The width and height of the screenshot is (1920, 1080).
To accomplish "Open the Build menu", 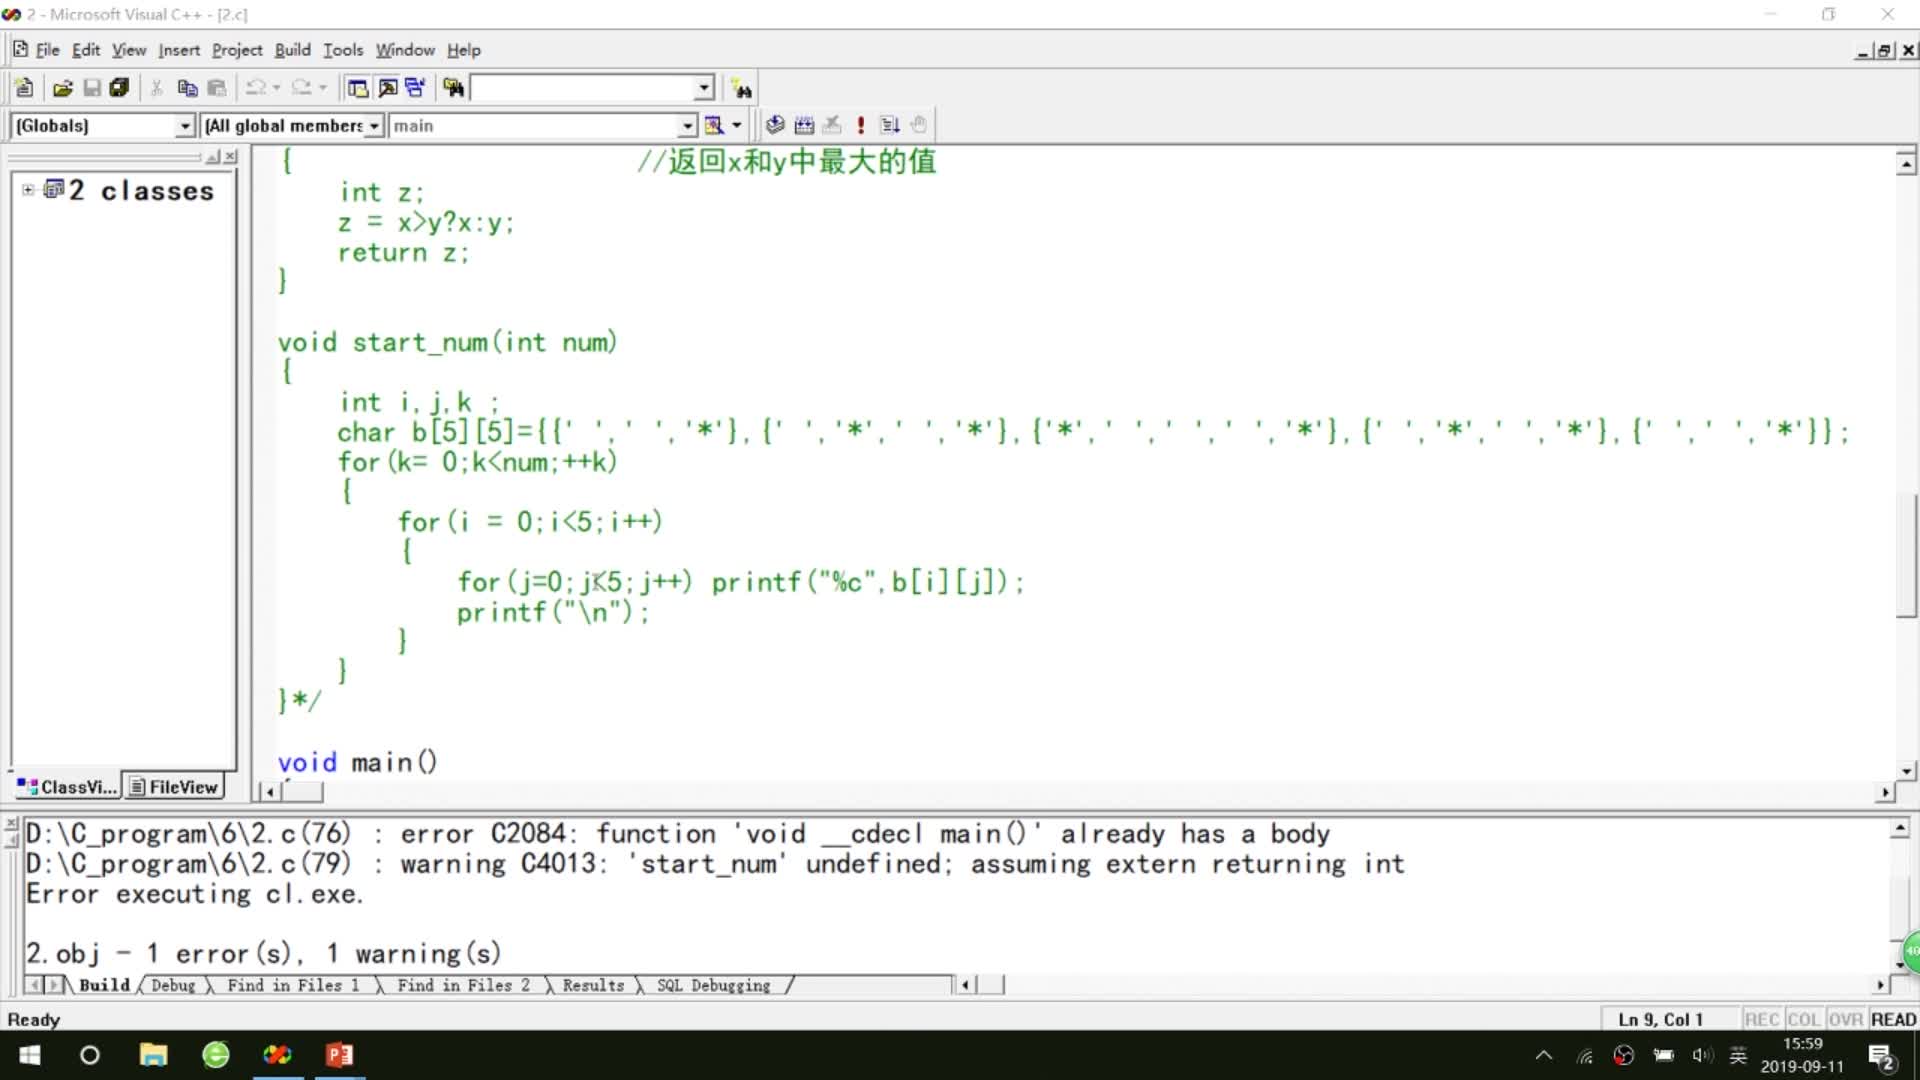I will coord(292,50).
